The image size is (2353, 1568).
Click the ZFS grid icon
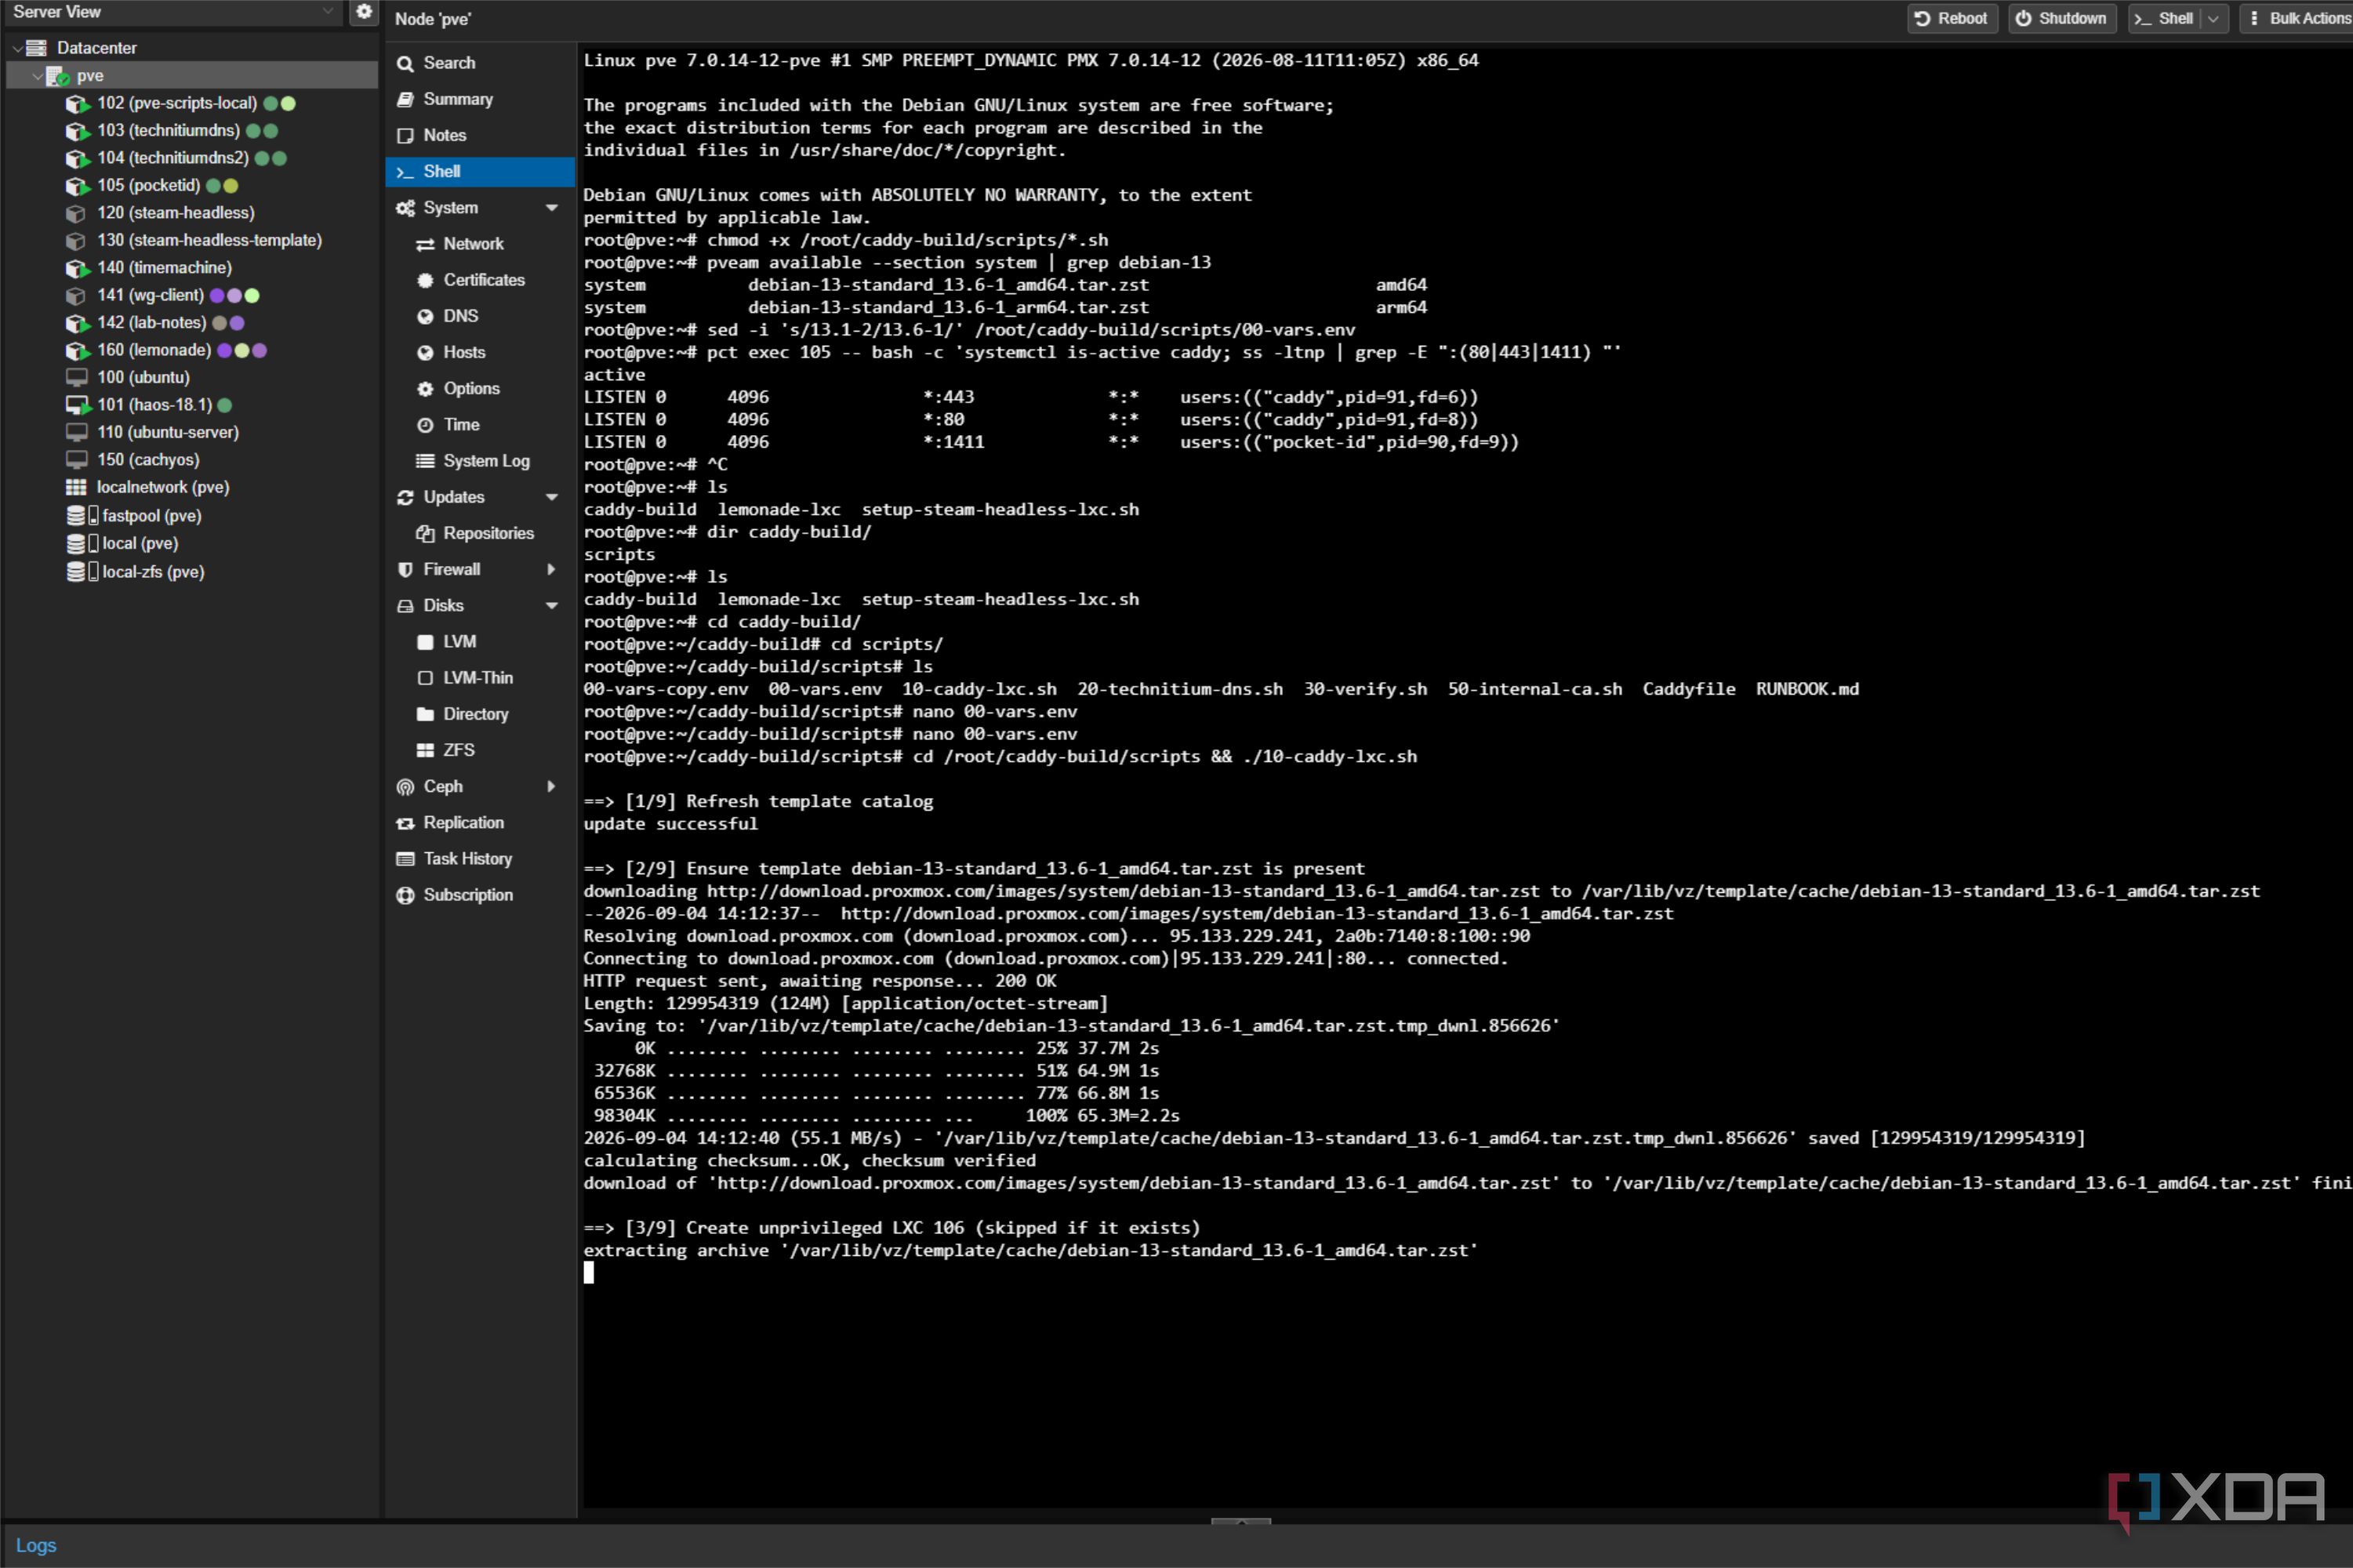pyautogui.click(x=425, y=750)
